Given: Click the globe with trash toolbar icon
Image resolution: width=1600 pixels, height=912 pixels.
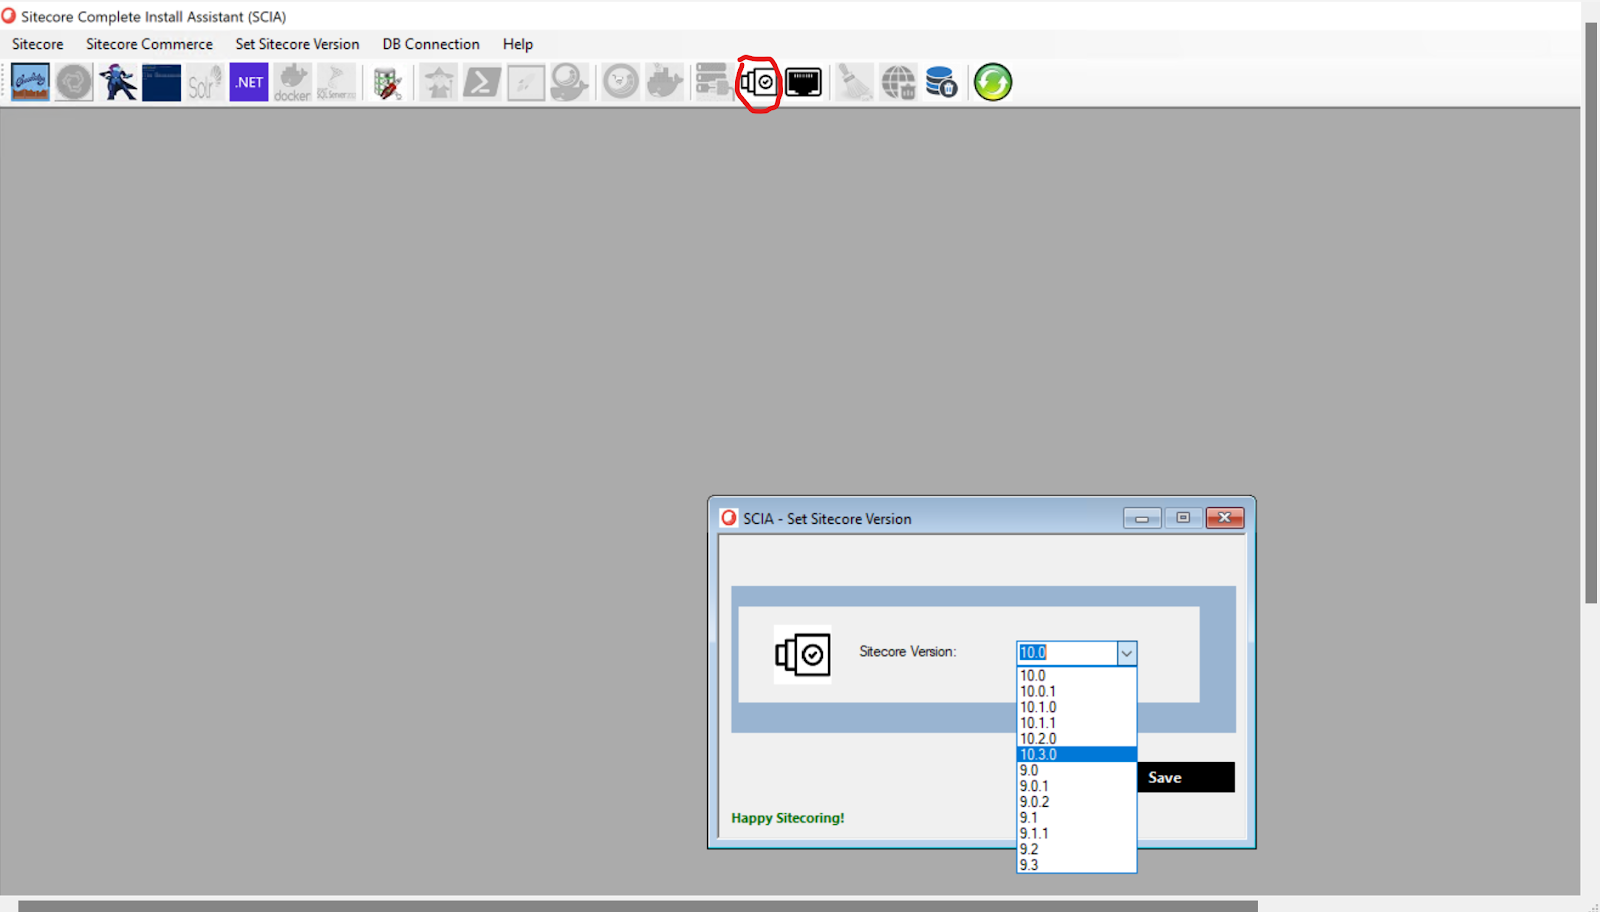Looking at the screenshot, I should point(898,82).
